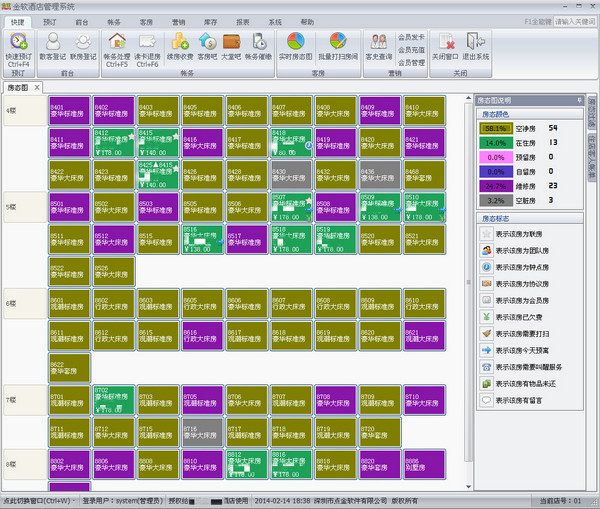Switch to the 库存 ribbon tab
600x509 pixels.
point(210,20)
